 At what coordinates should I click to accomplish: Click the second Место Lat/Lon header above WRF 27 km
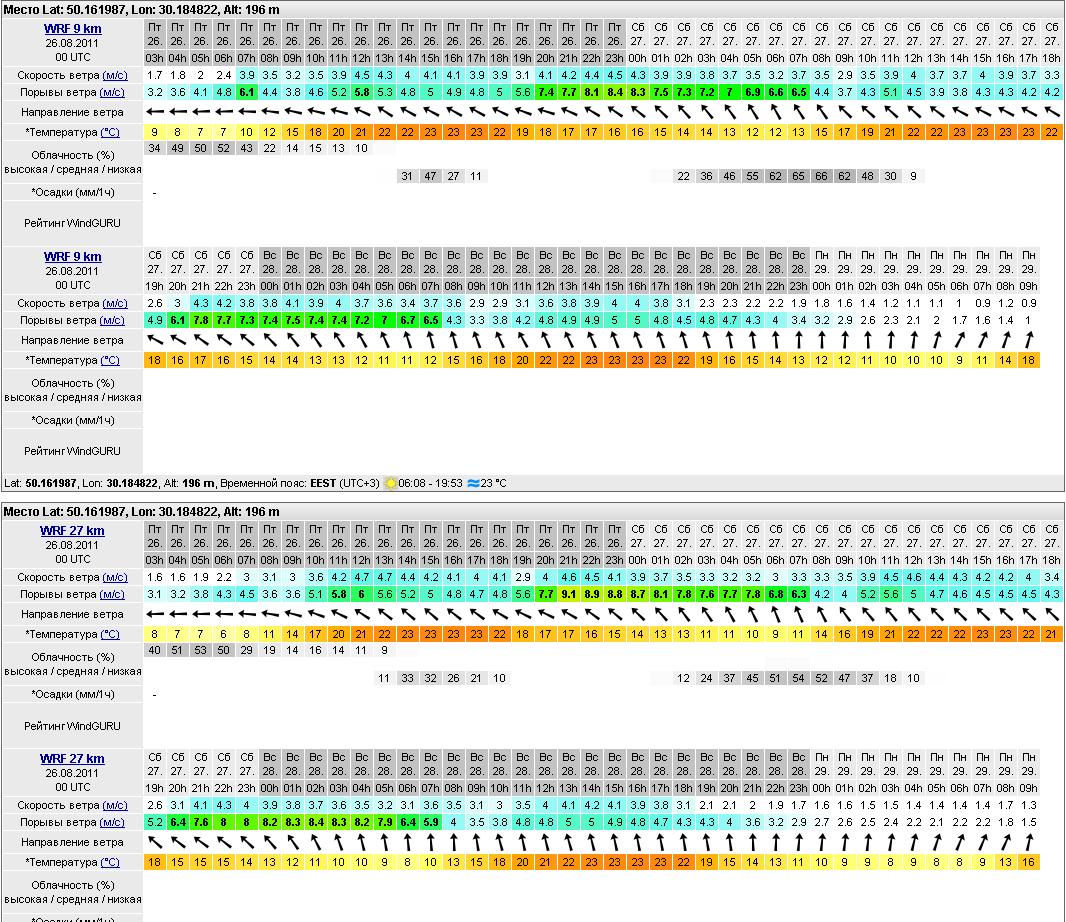tap(141, 511)
